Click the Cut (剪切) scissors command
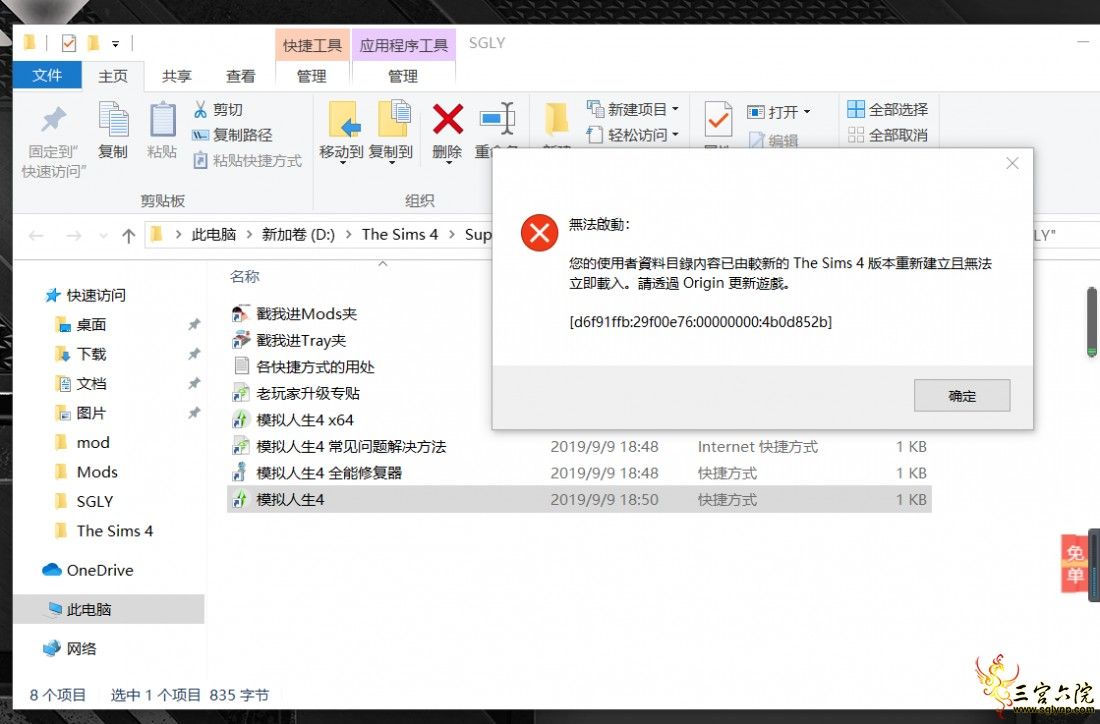This screenshot has height=724, width=1100. tap(217, 109)
